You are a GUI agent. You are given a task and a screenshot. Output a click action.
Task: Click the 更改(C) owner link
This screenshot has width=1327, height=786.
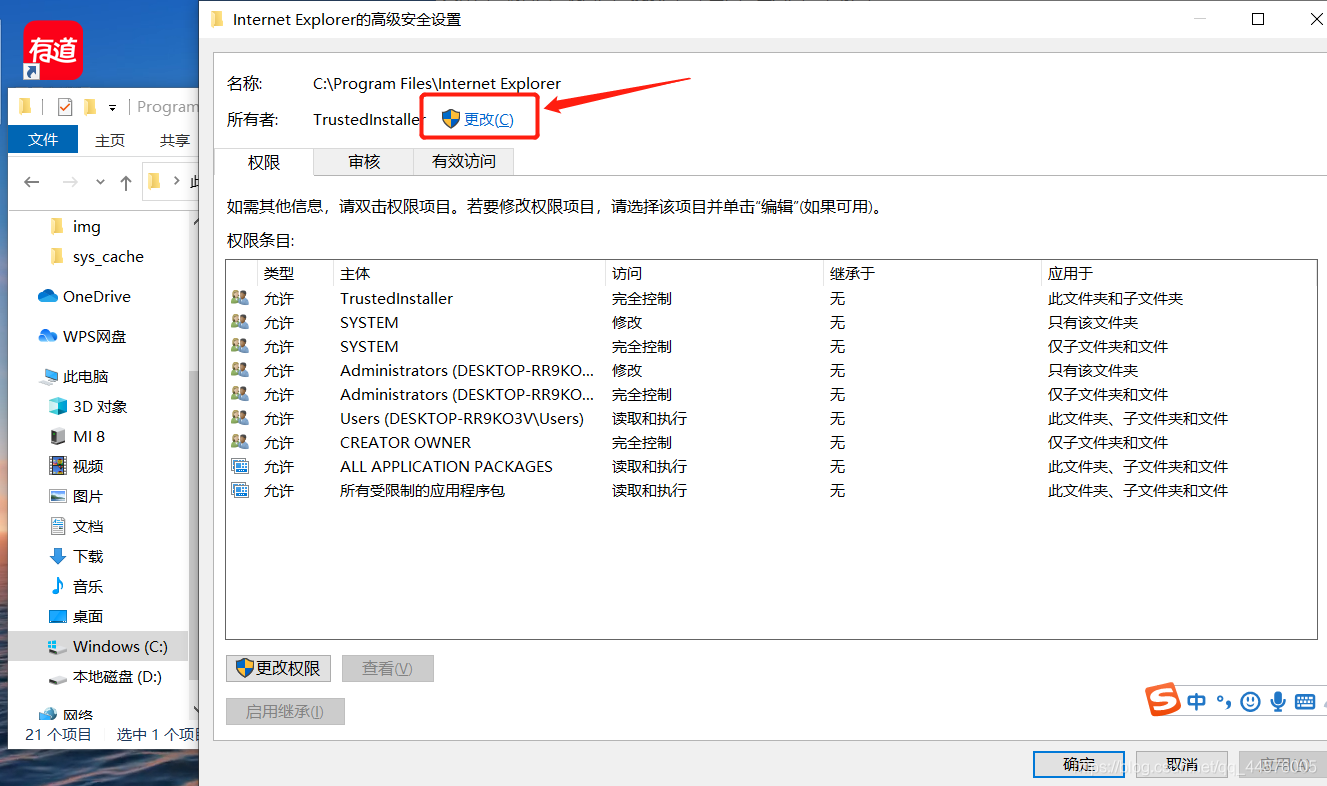(x=489, y=119)
